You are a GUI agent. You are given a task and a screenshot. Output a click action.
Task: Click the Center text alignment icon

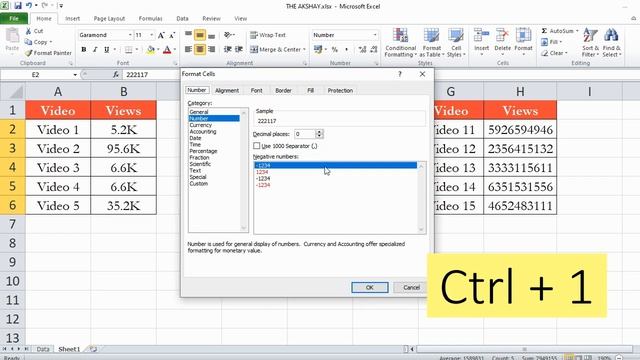click(200, 49)
